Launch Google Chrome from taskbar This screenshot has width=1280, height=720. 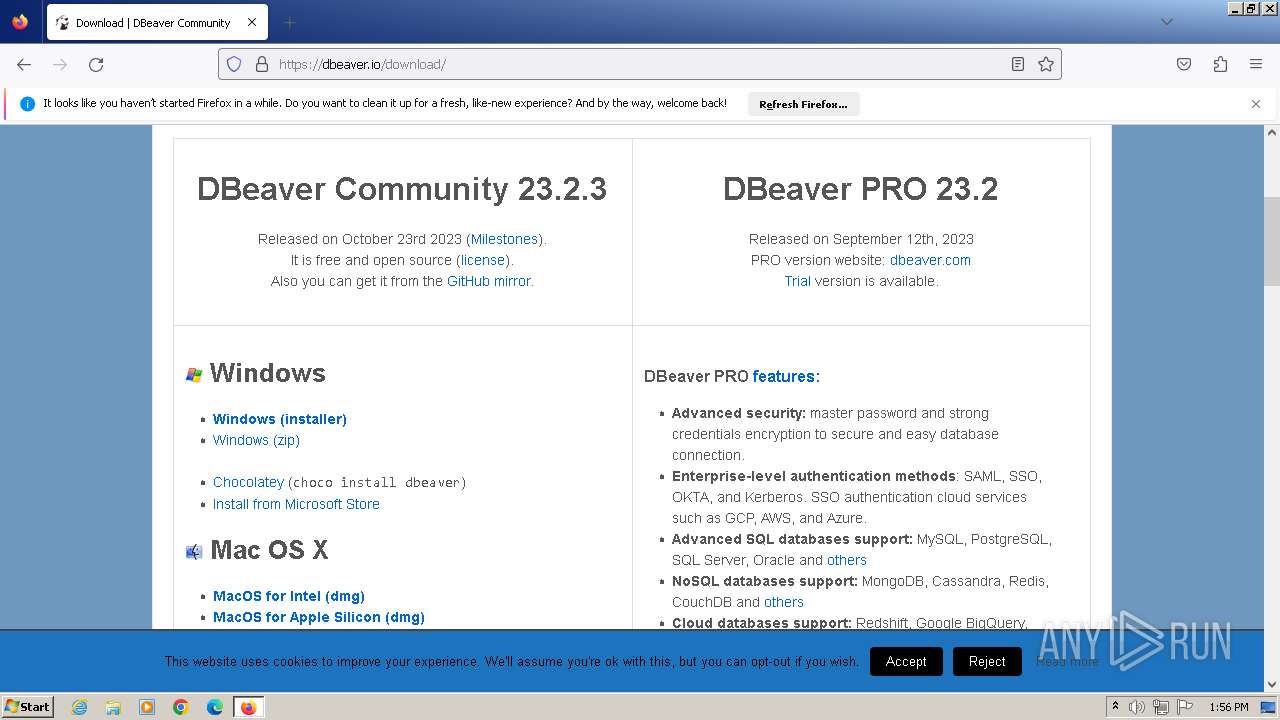[181, 707]
